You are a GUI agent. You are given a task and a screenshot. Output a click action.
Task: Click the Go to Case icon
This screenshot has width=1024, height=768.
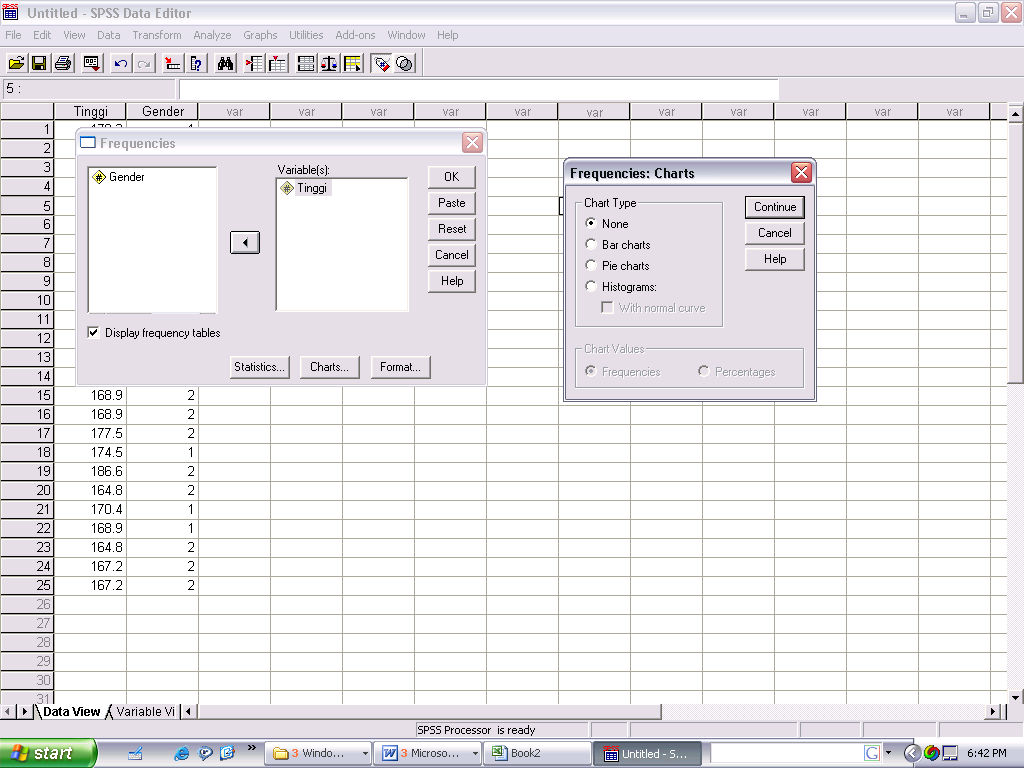pyautogui.click(x=172, y=63)
